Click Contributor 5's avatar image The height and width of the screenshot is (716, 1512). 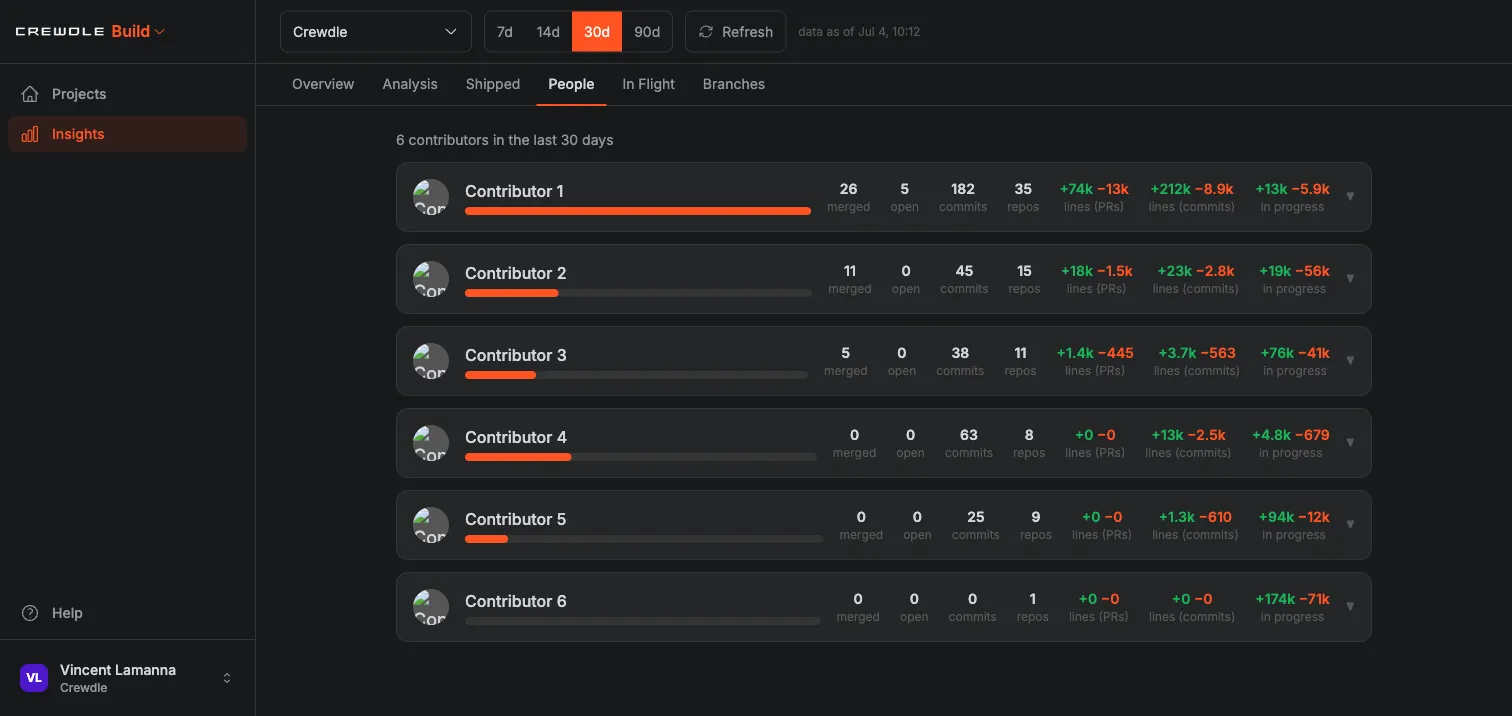pos(431,525)
